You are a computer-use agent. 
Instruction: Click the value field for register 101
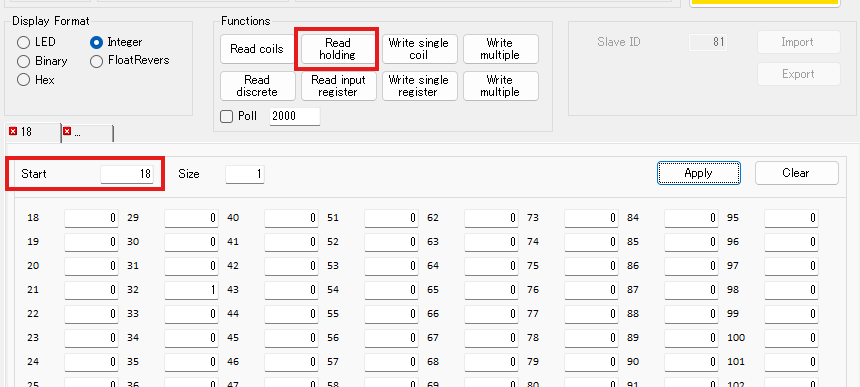[x=791, y=362]
